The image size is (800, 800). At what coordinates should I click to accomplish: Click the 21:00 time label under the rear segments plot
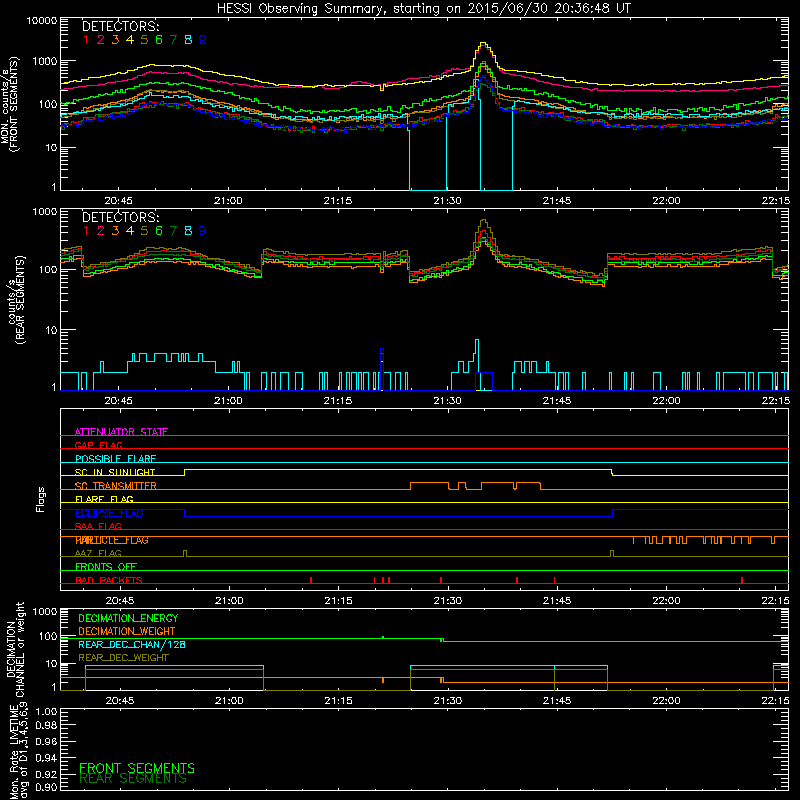tap(228, 401)
